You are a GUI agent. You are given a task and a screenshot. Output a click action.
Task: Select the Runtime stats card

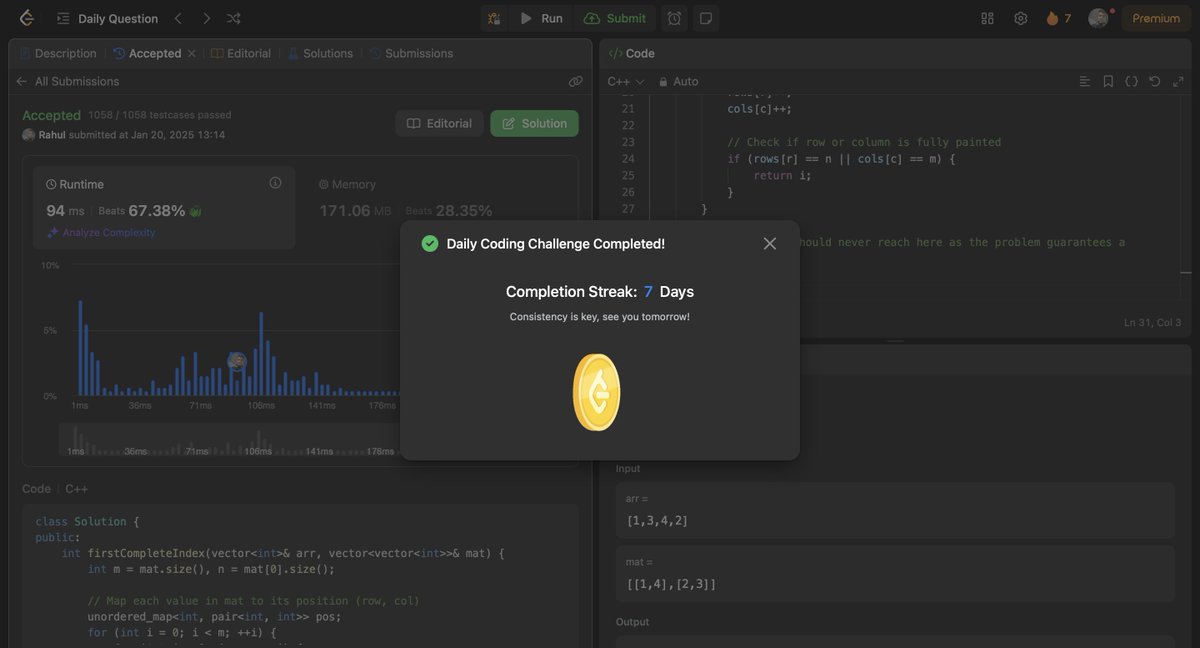click(x=164, y=206)
